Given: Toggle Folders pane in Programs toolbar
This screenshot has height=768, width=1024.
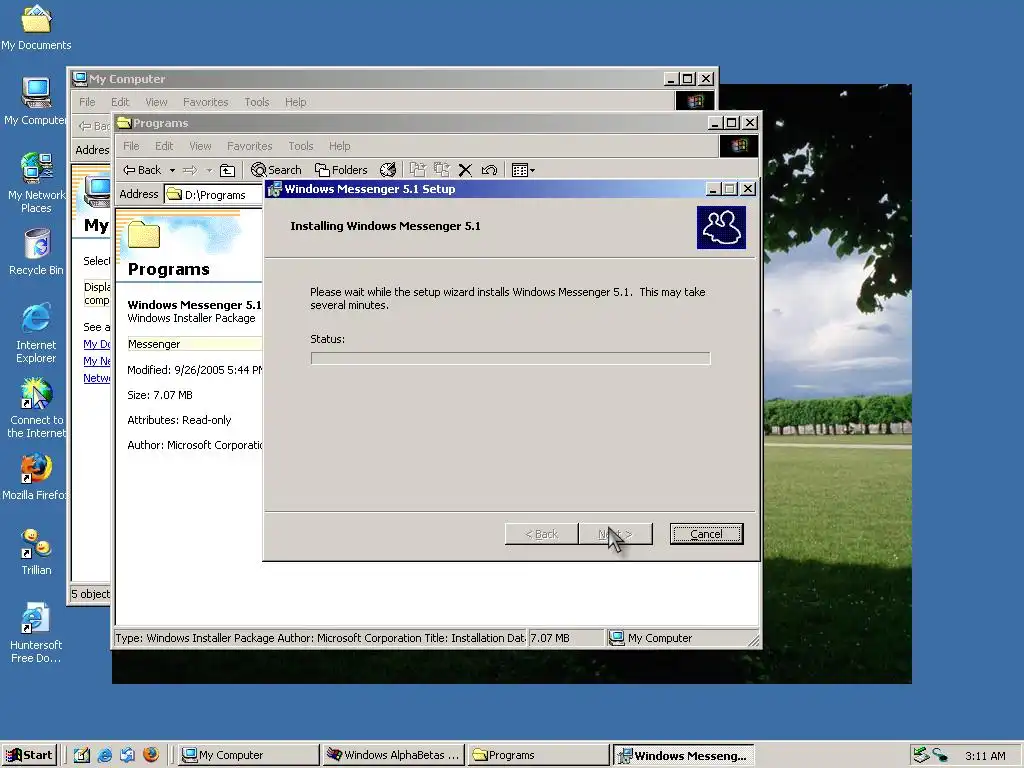Looking at the screenshot, I should (x=341, y=170).
